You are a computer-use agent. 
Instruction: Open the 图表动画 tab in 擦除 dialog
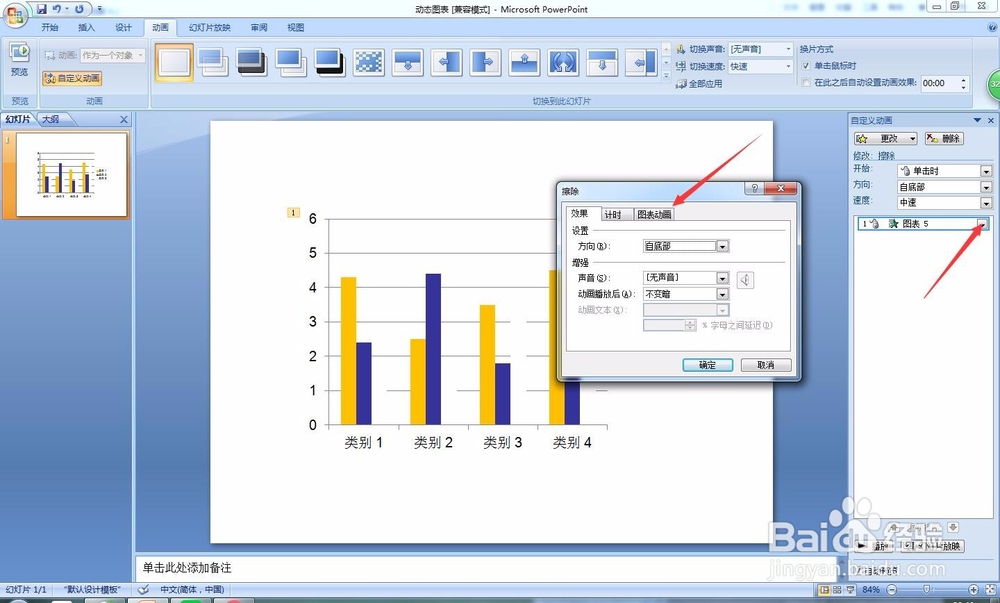click(x=654, y=215)
